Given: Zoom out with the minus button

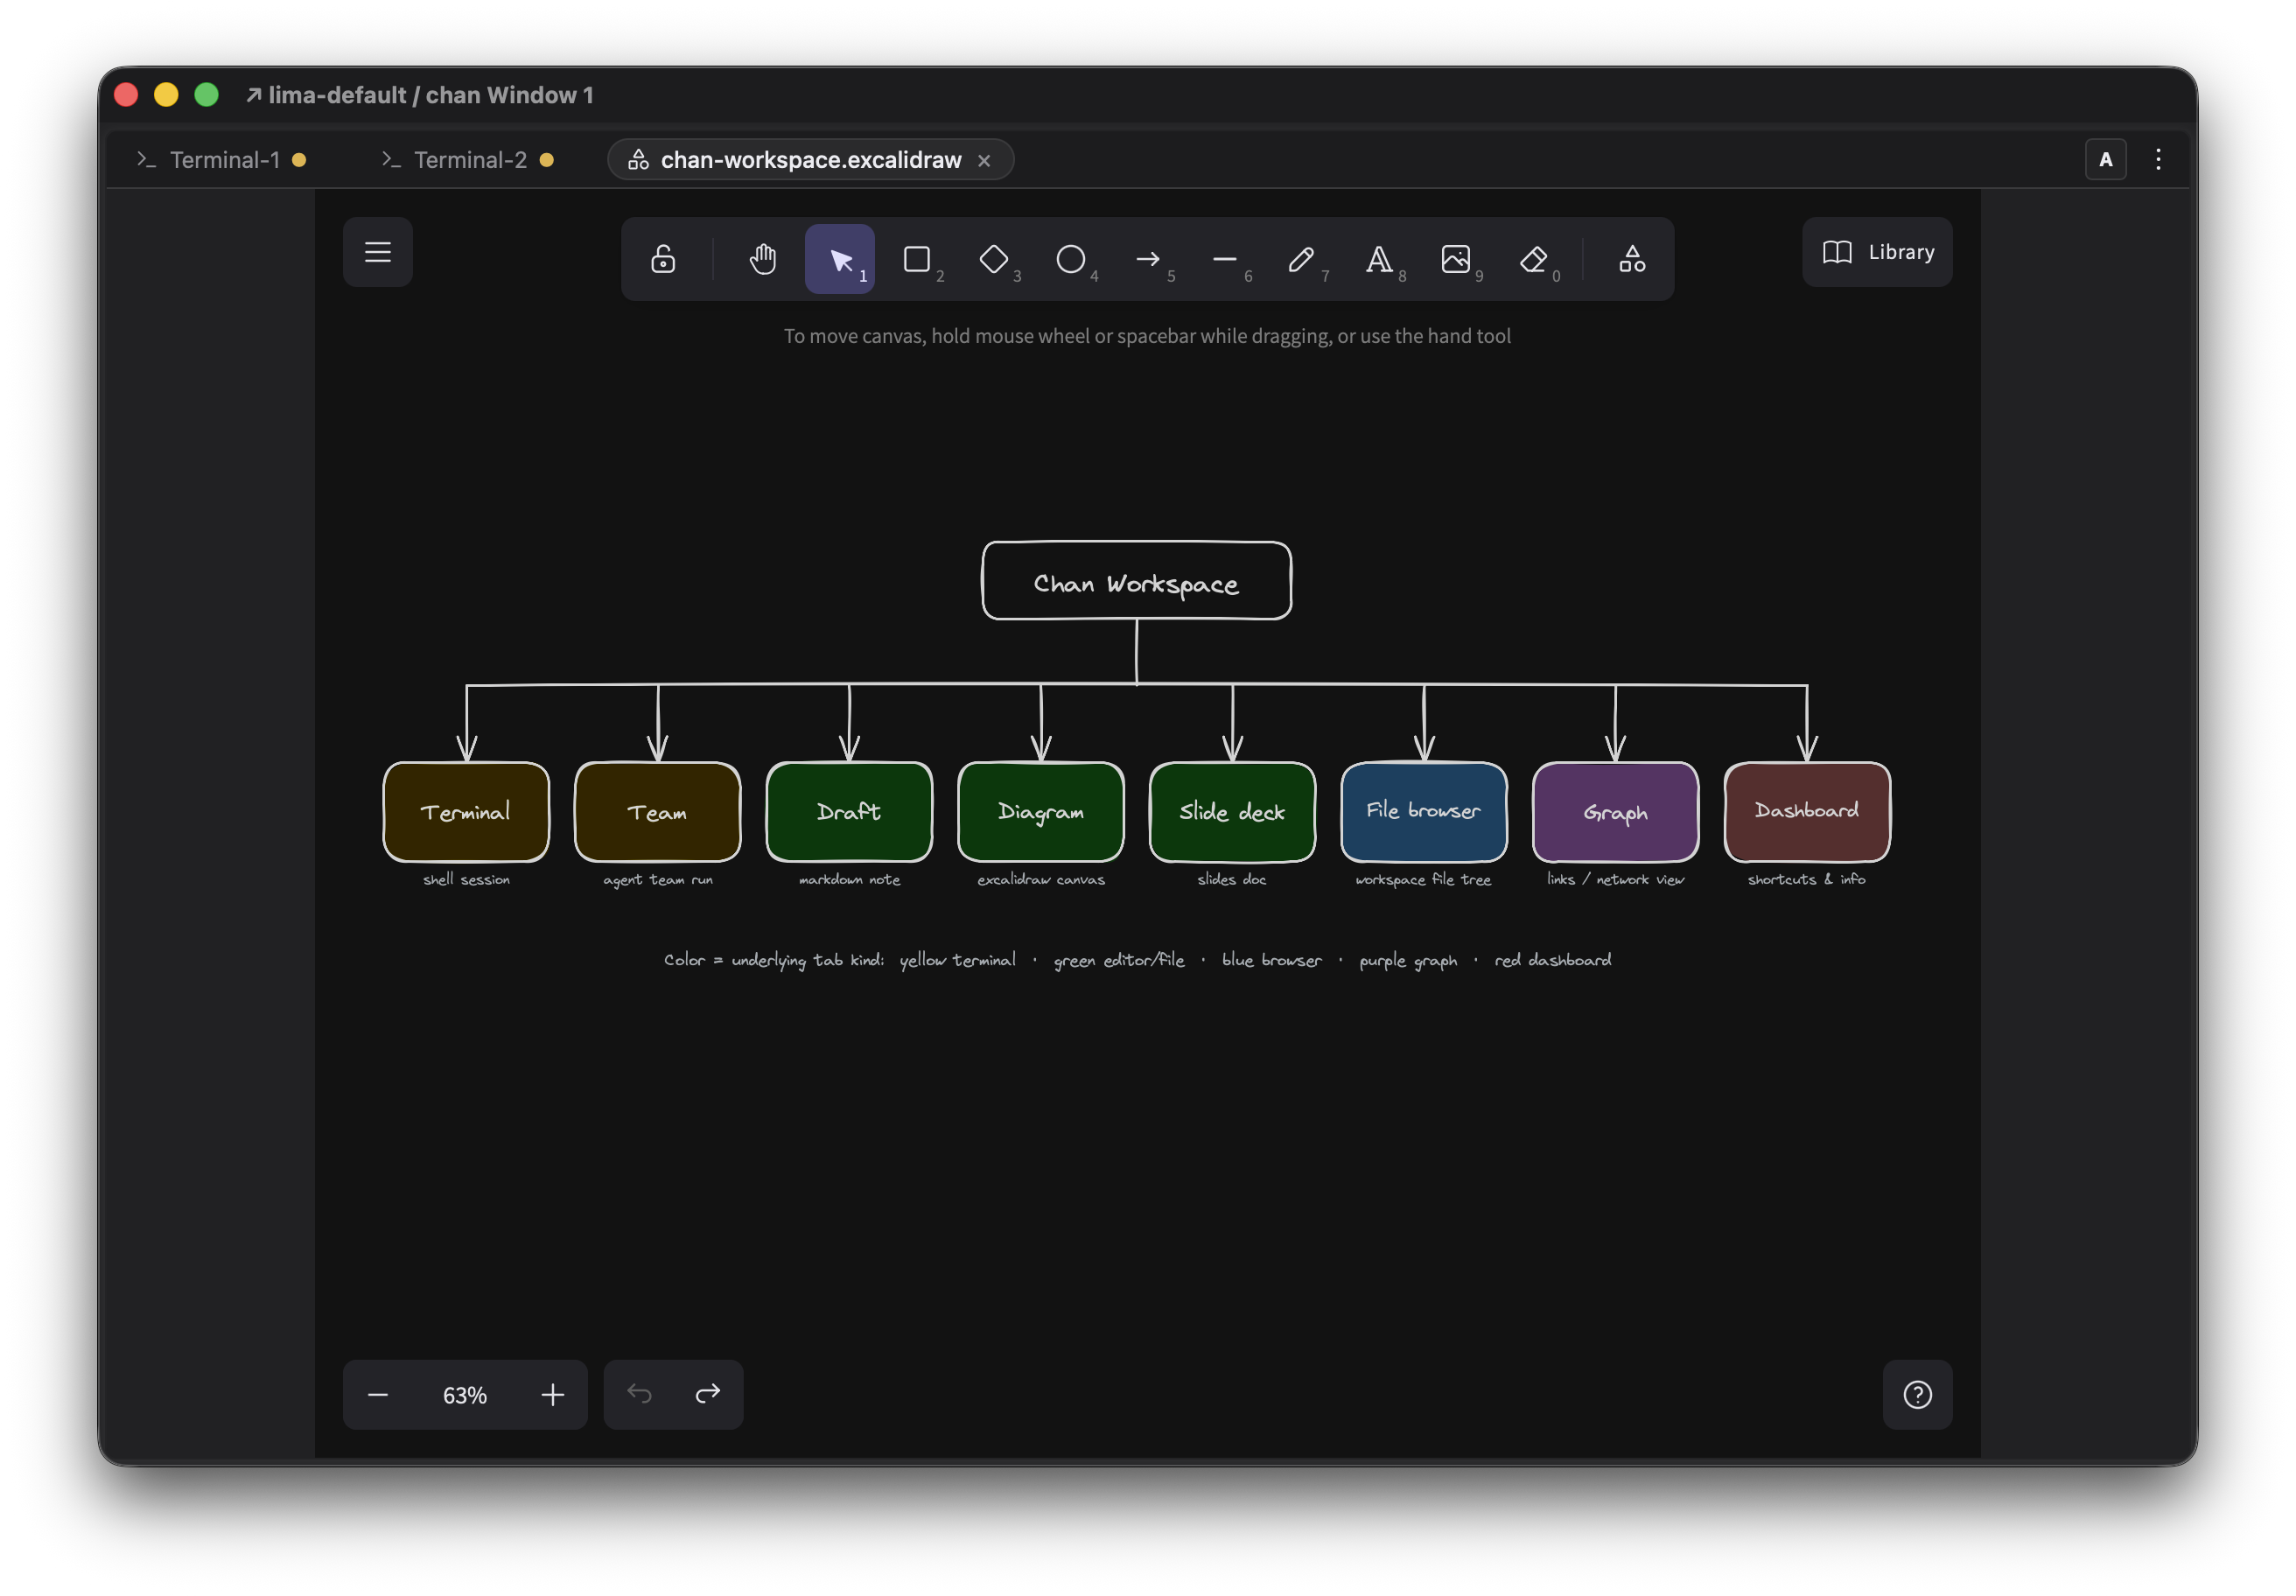Looking at the screenshot, I should click(x=377, y=1394).
